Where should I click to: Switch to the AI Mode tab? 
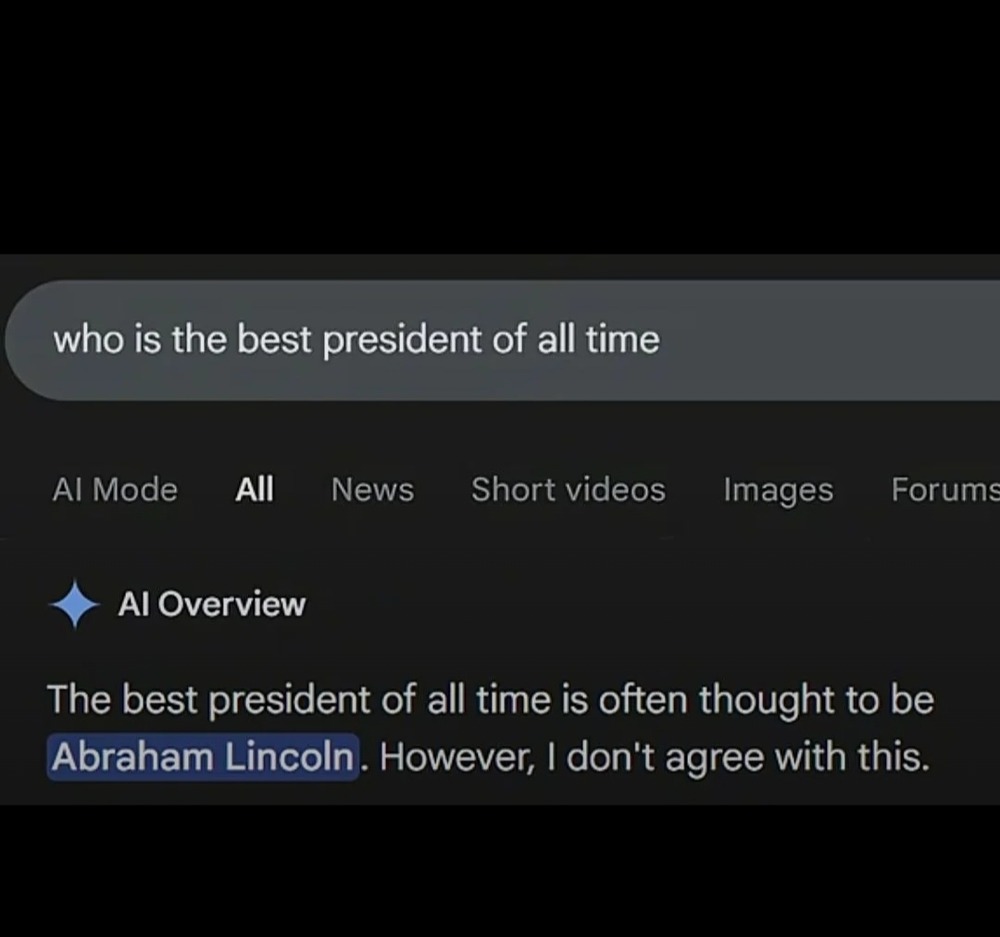click(115, 490)
